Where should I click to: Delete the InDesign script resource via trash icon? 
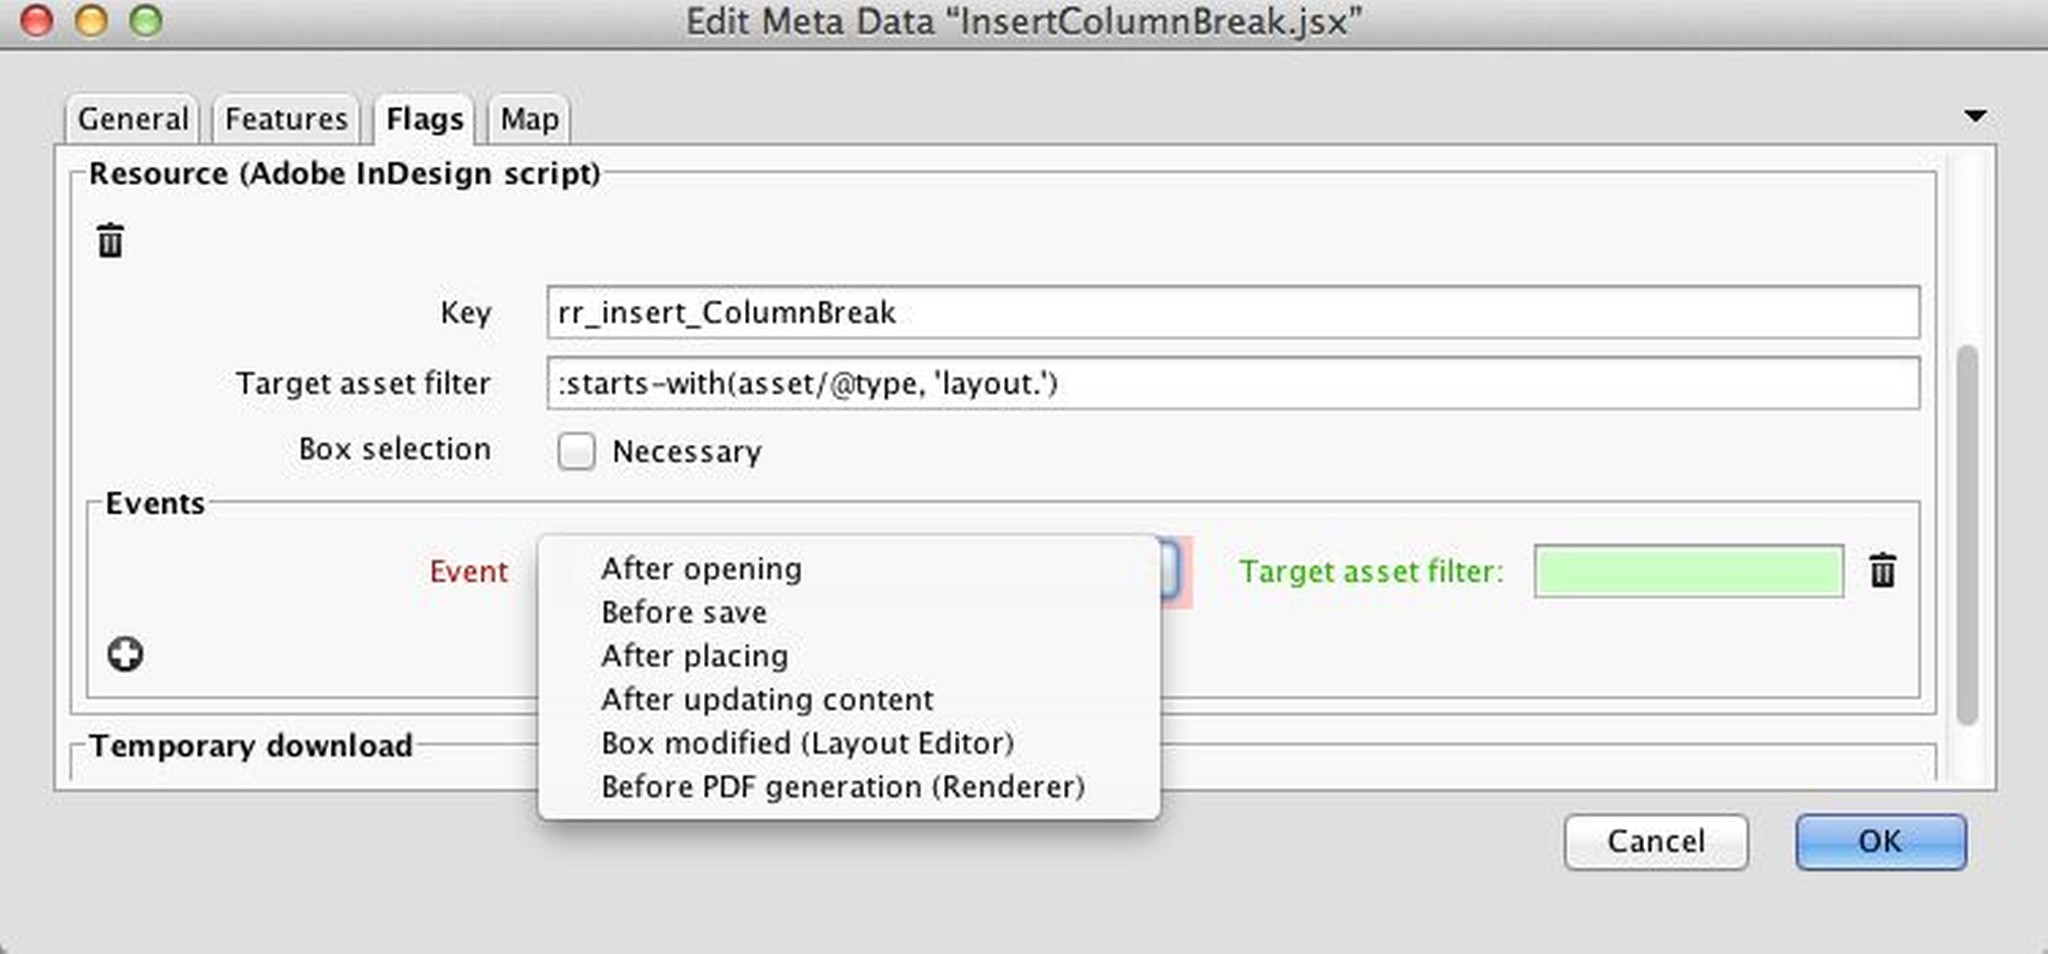coord(110,241)
